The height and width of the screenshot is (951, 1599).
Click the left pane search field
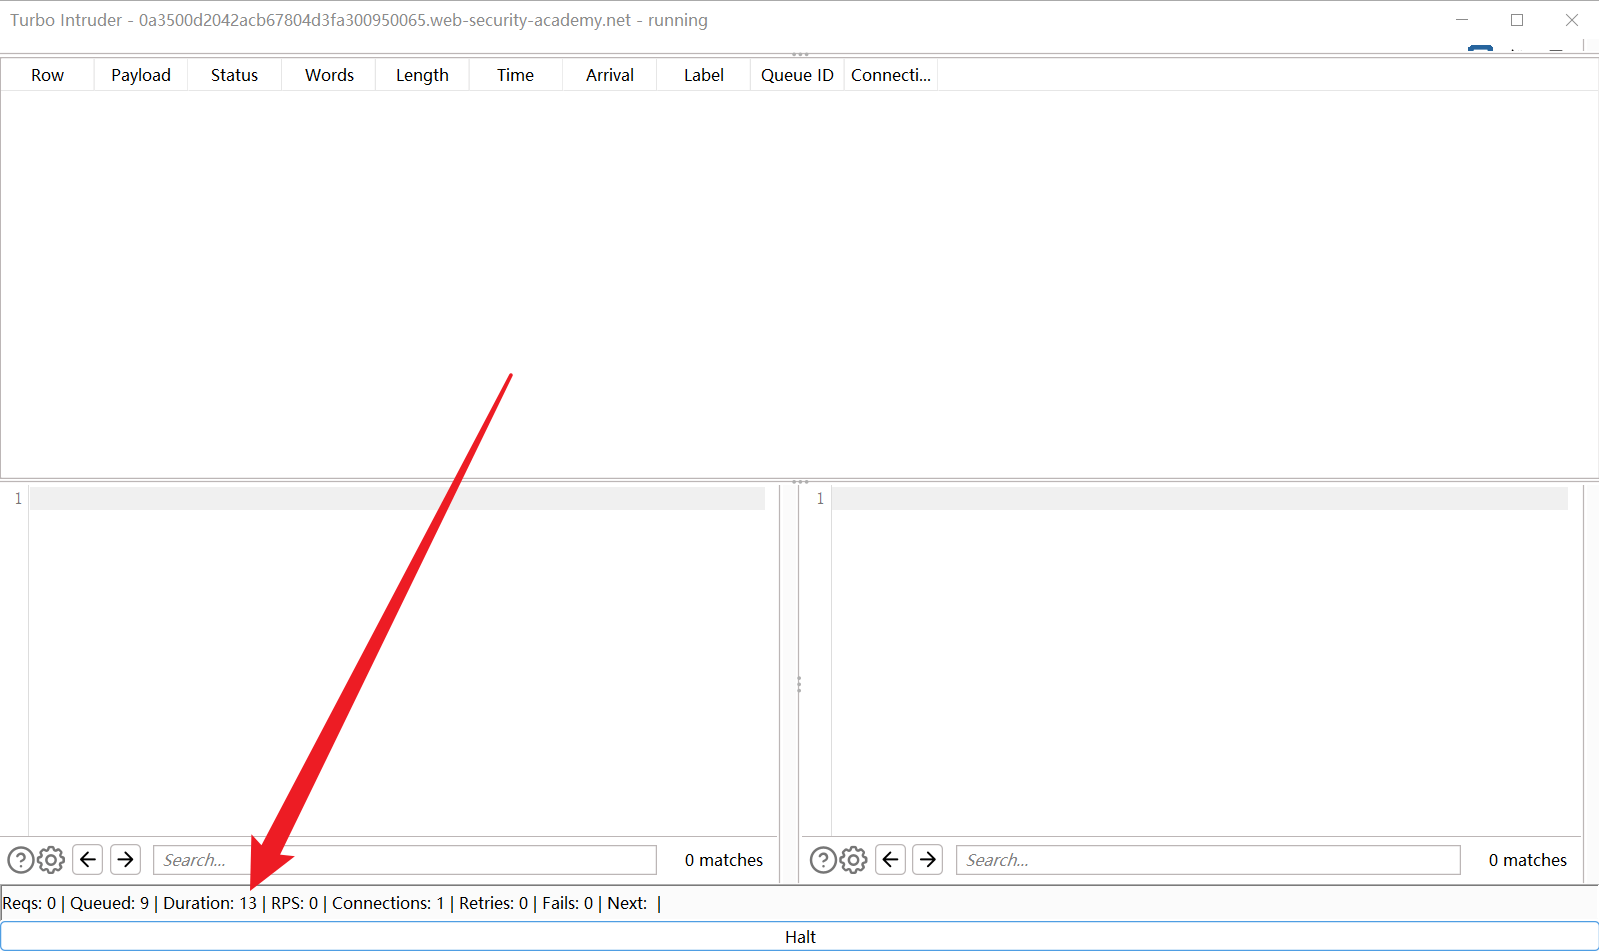pos(404,860)
